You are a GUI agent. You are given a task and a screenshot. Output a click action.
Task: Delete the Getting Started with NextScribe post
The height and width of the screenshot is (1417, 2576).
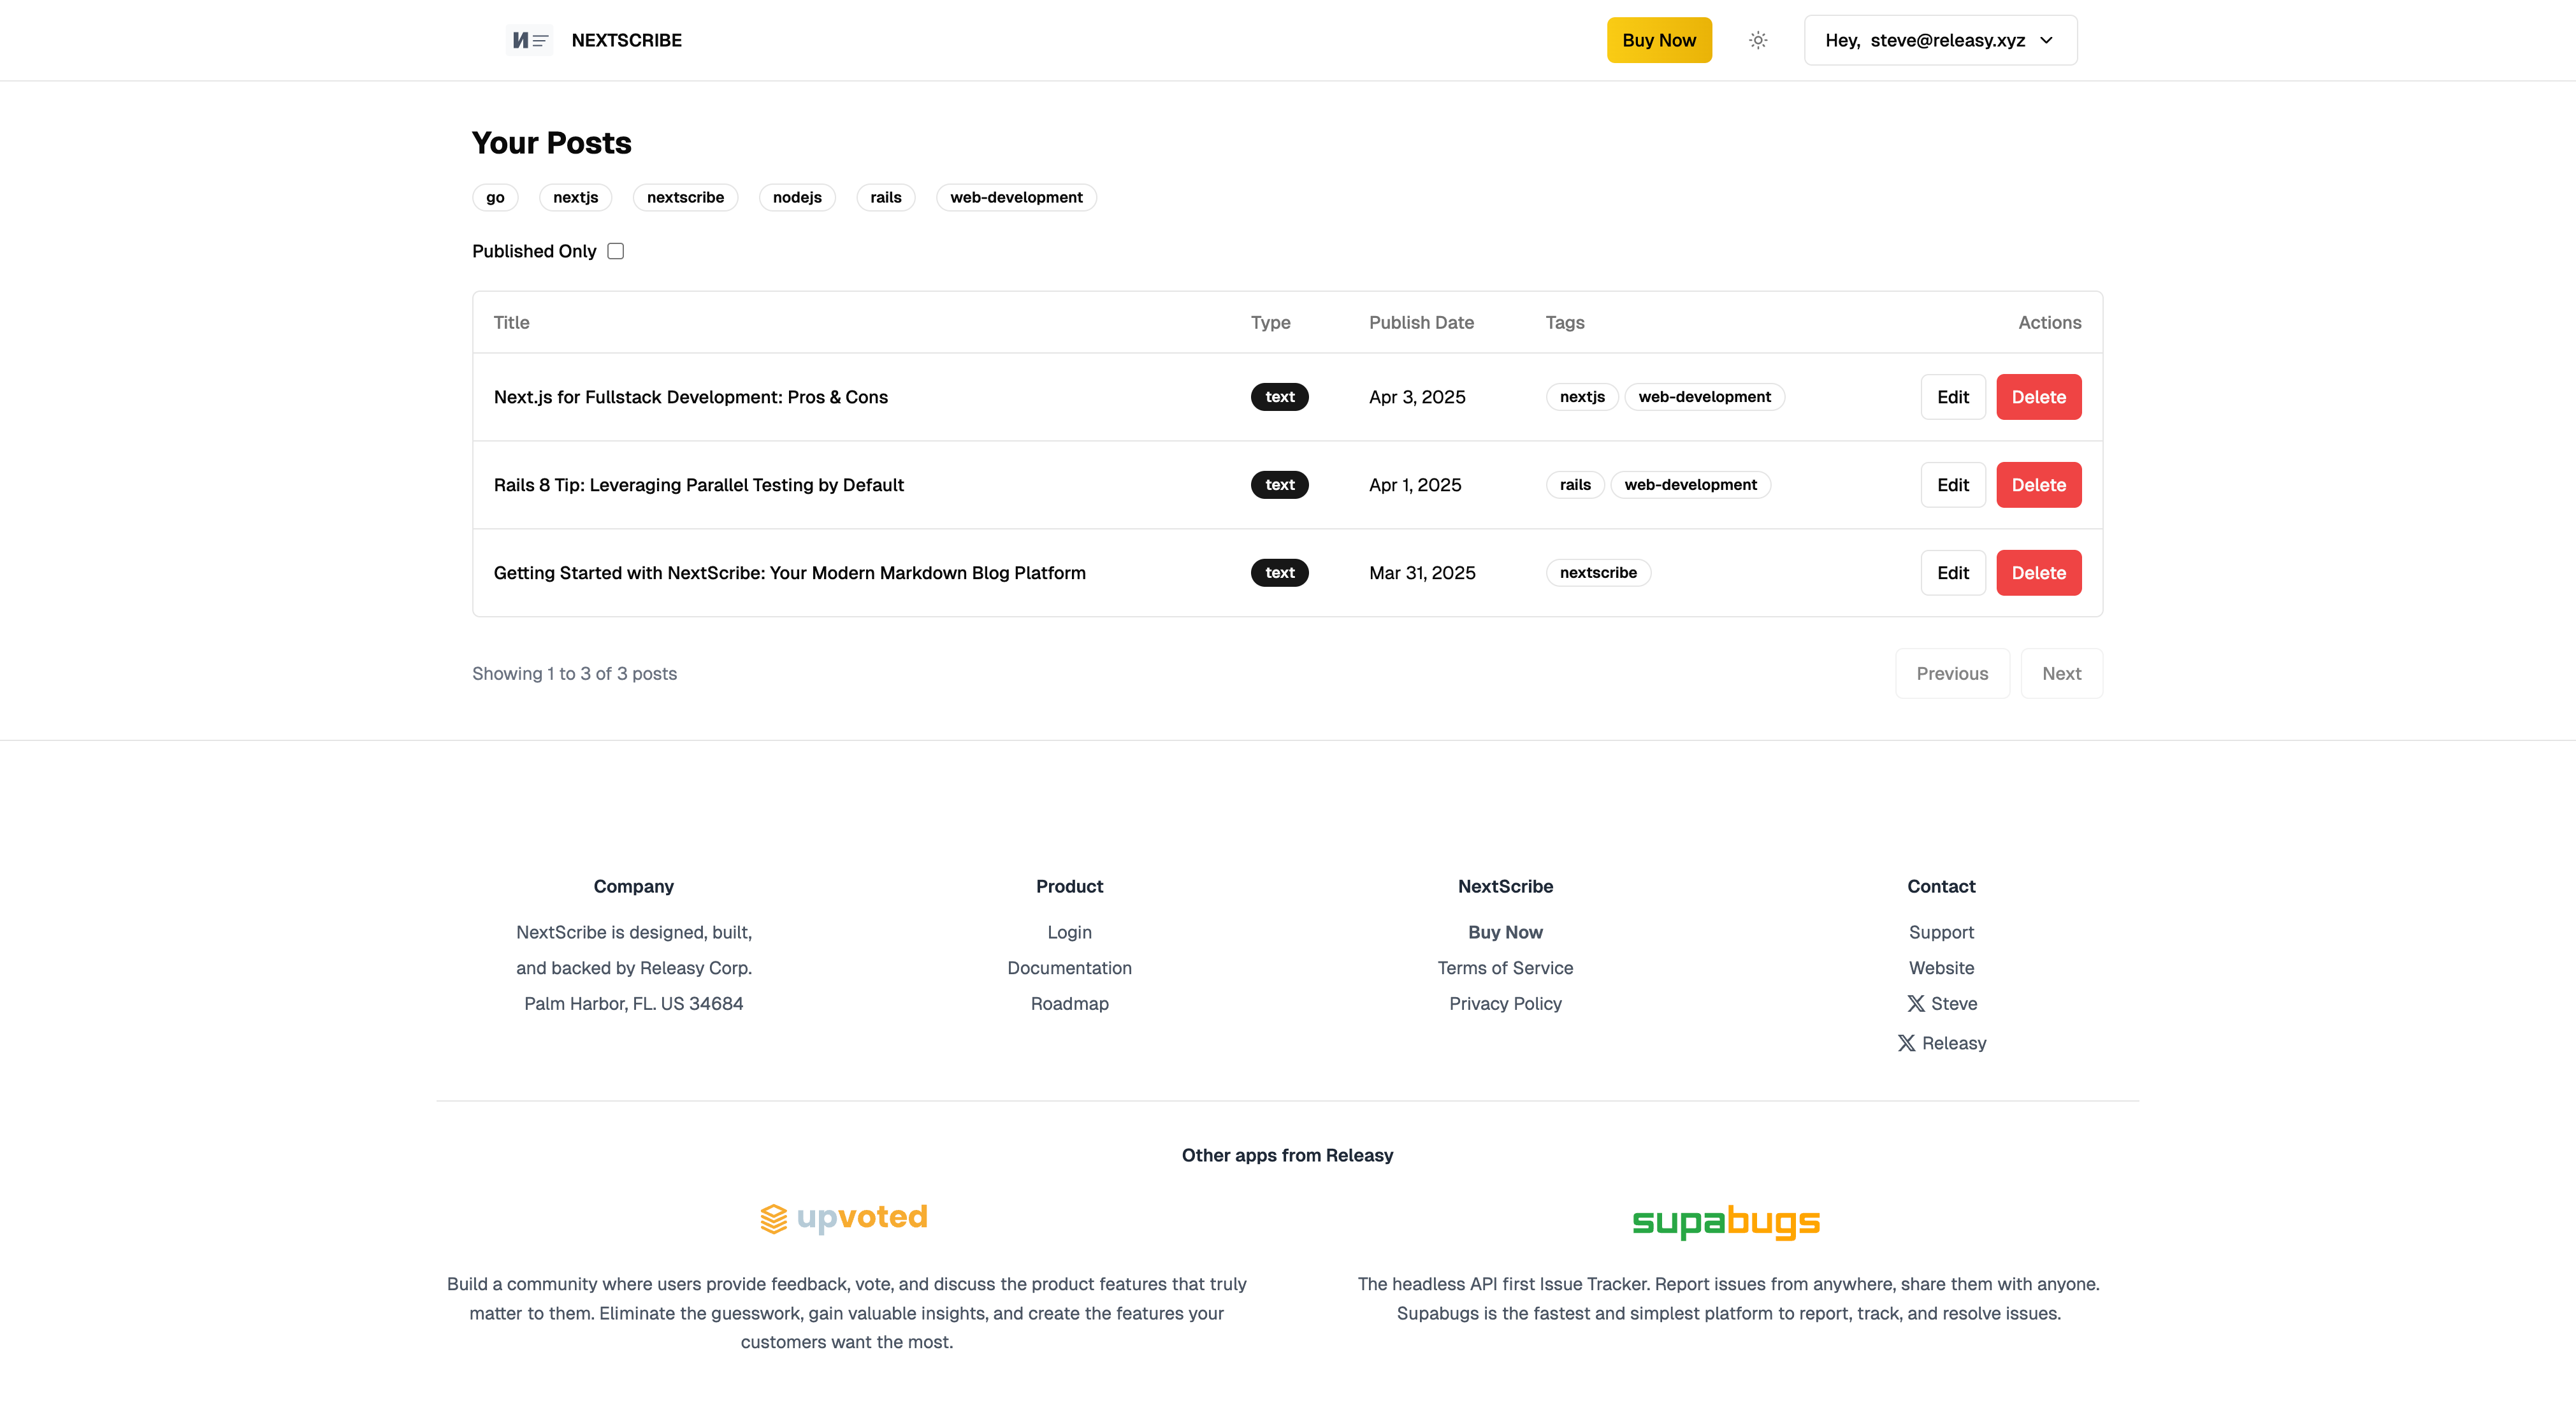2038,573
